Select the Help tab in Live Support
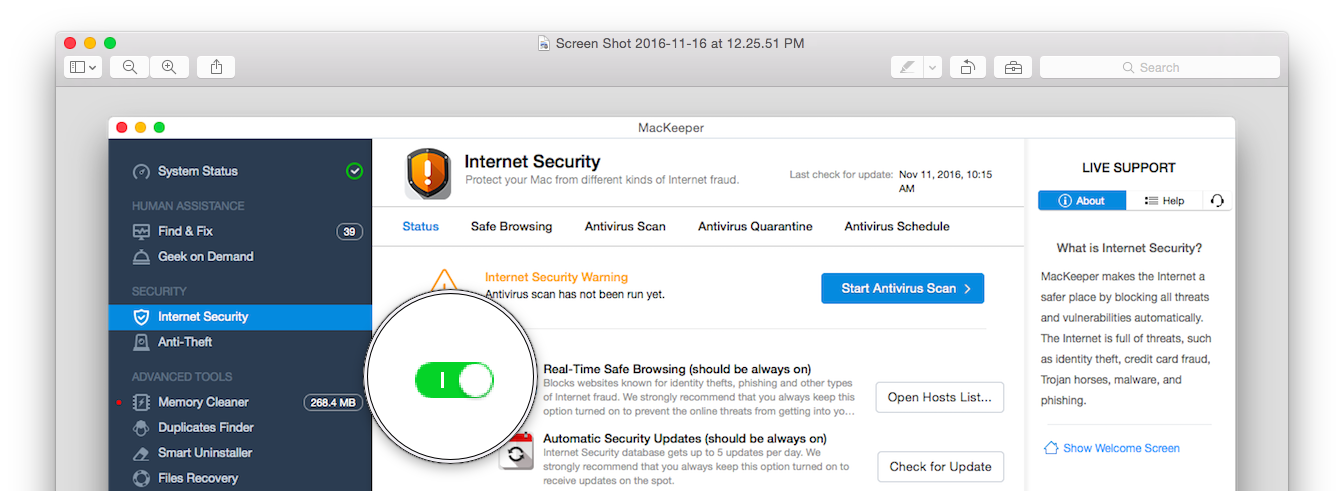The height and width of the screenshot is (491, 1344). [x=1164, y=201]
